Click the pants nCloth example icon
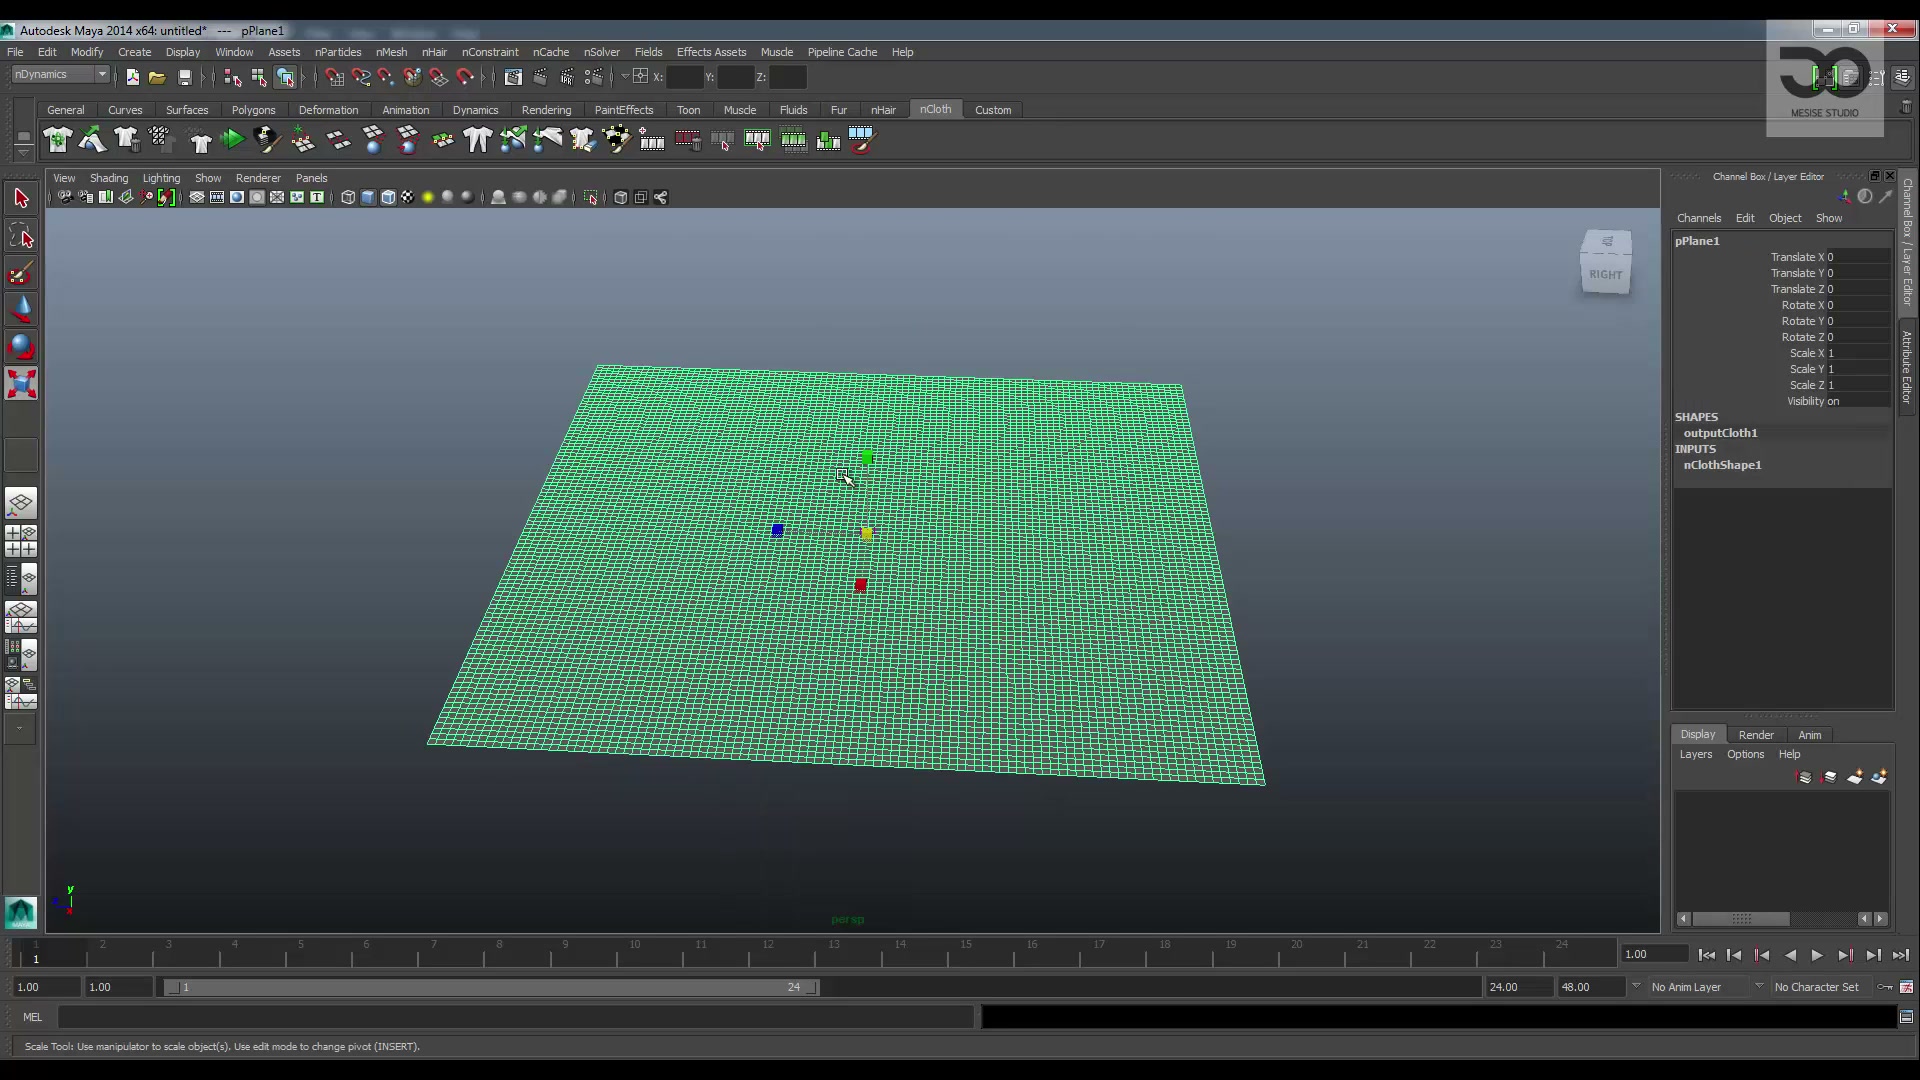Image resolution: width=1920 pixels, height=1080 pixels. [478, 140]
